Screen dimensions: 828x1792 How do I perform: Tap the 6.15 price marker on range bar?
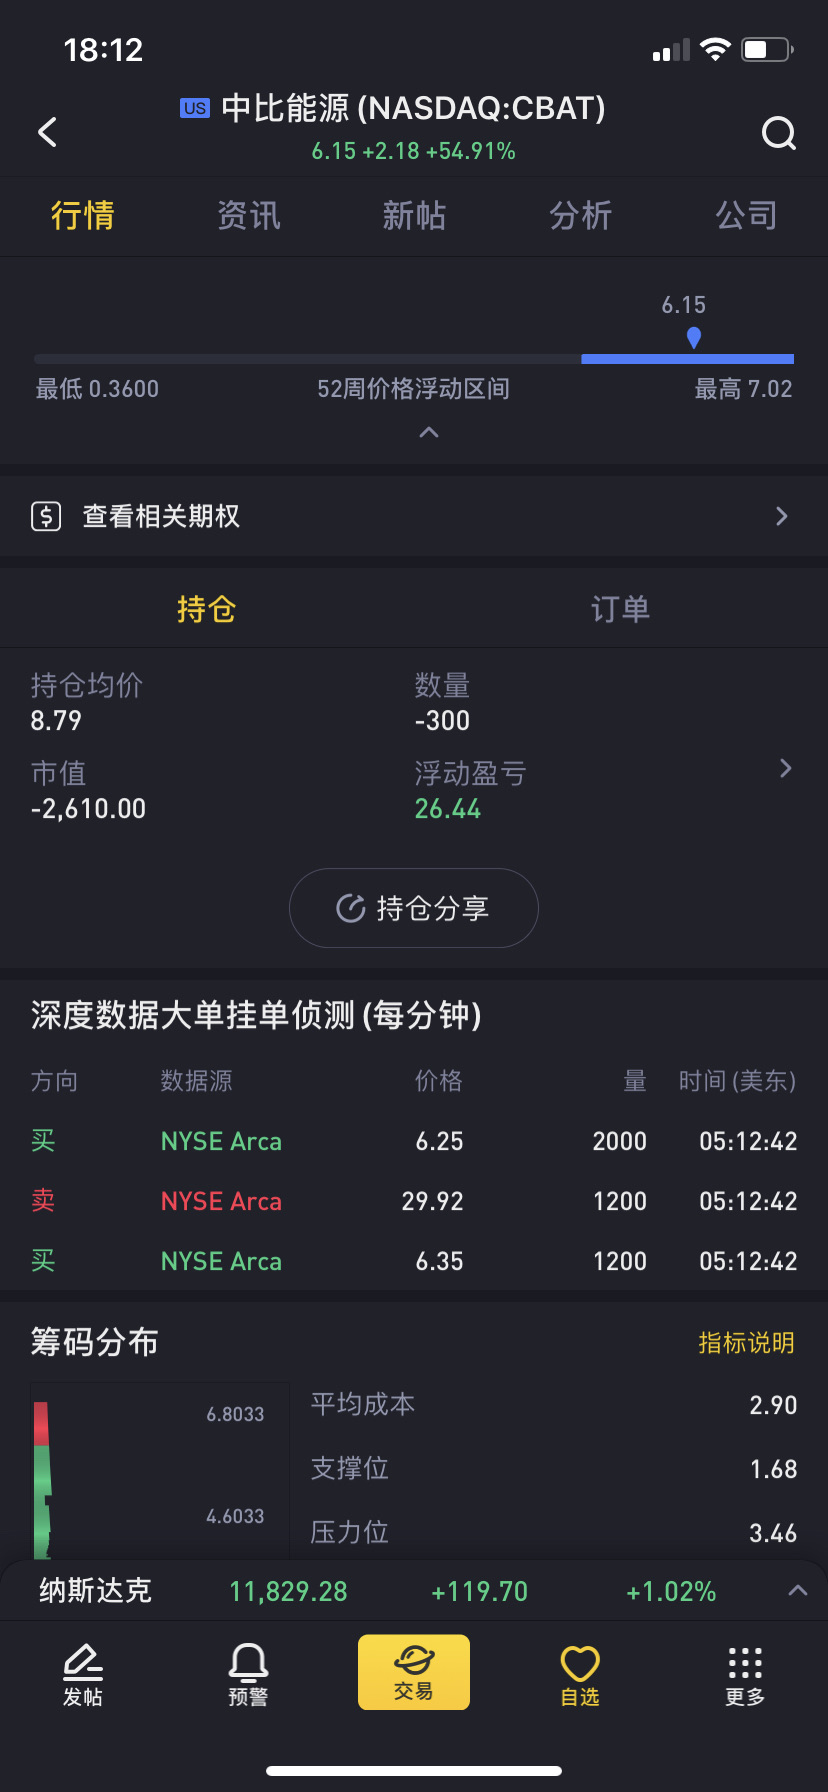coord(693,337)
